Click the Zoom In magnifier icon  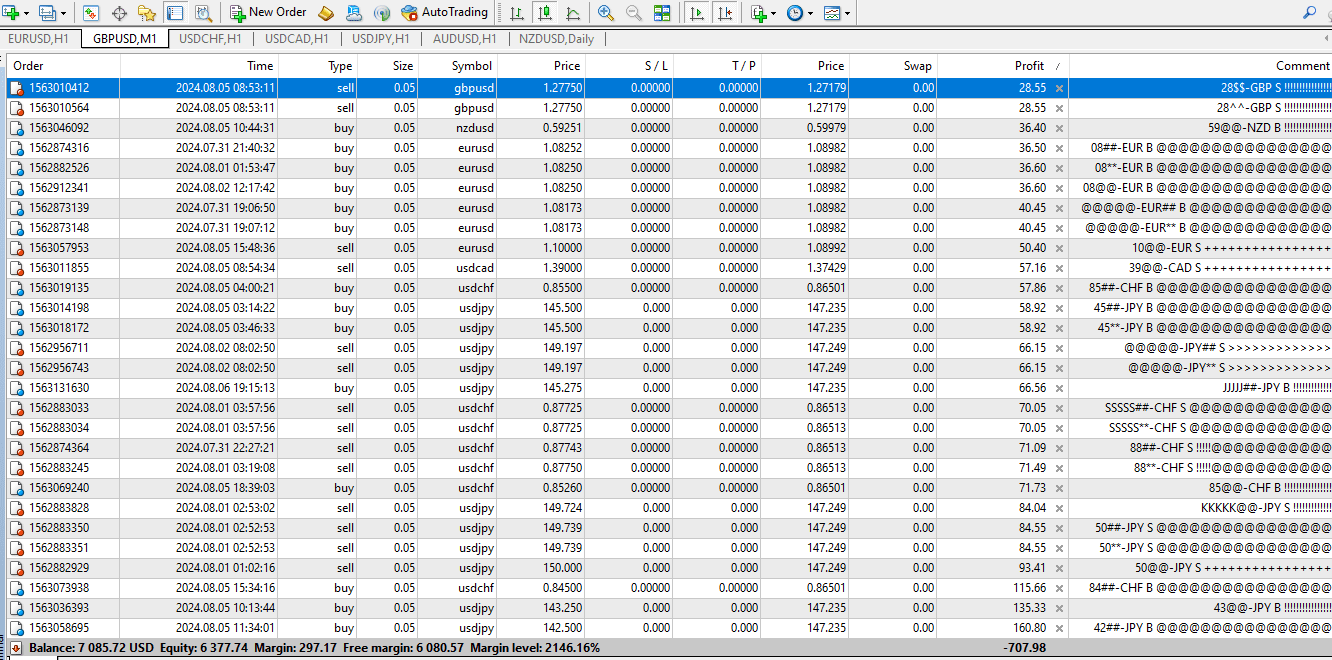click(x=606, y=13)
